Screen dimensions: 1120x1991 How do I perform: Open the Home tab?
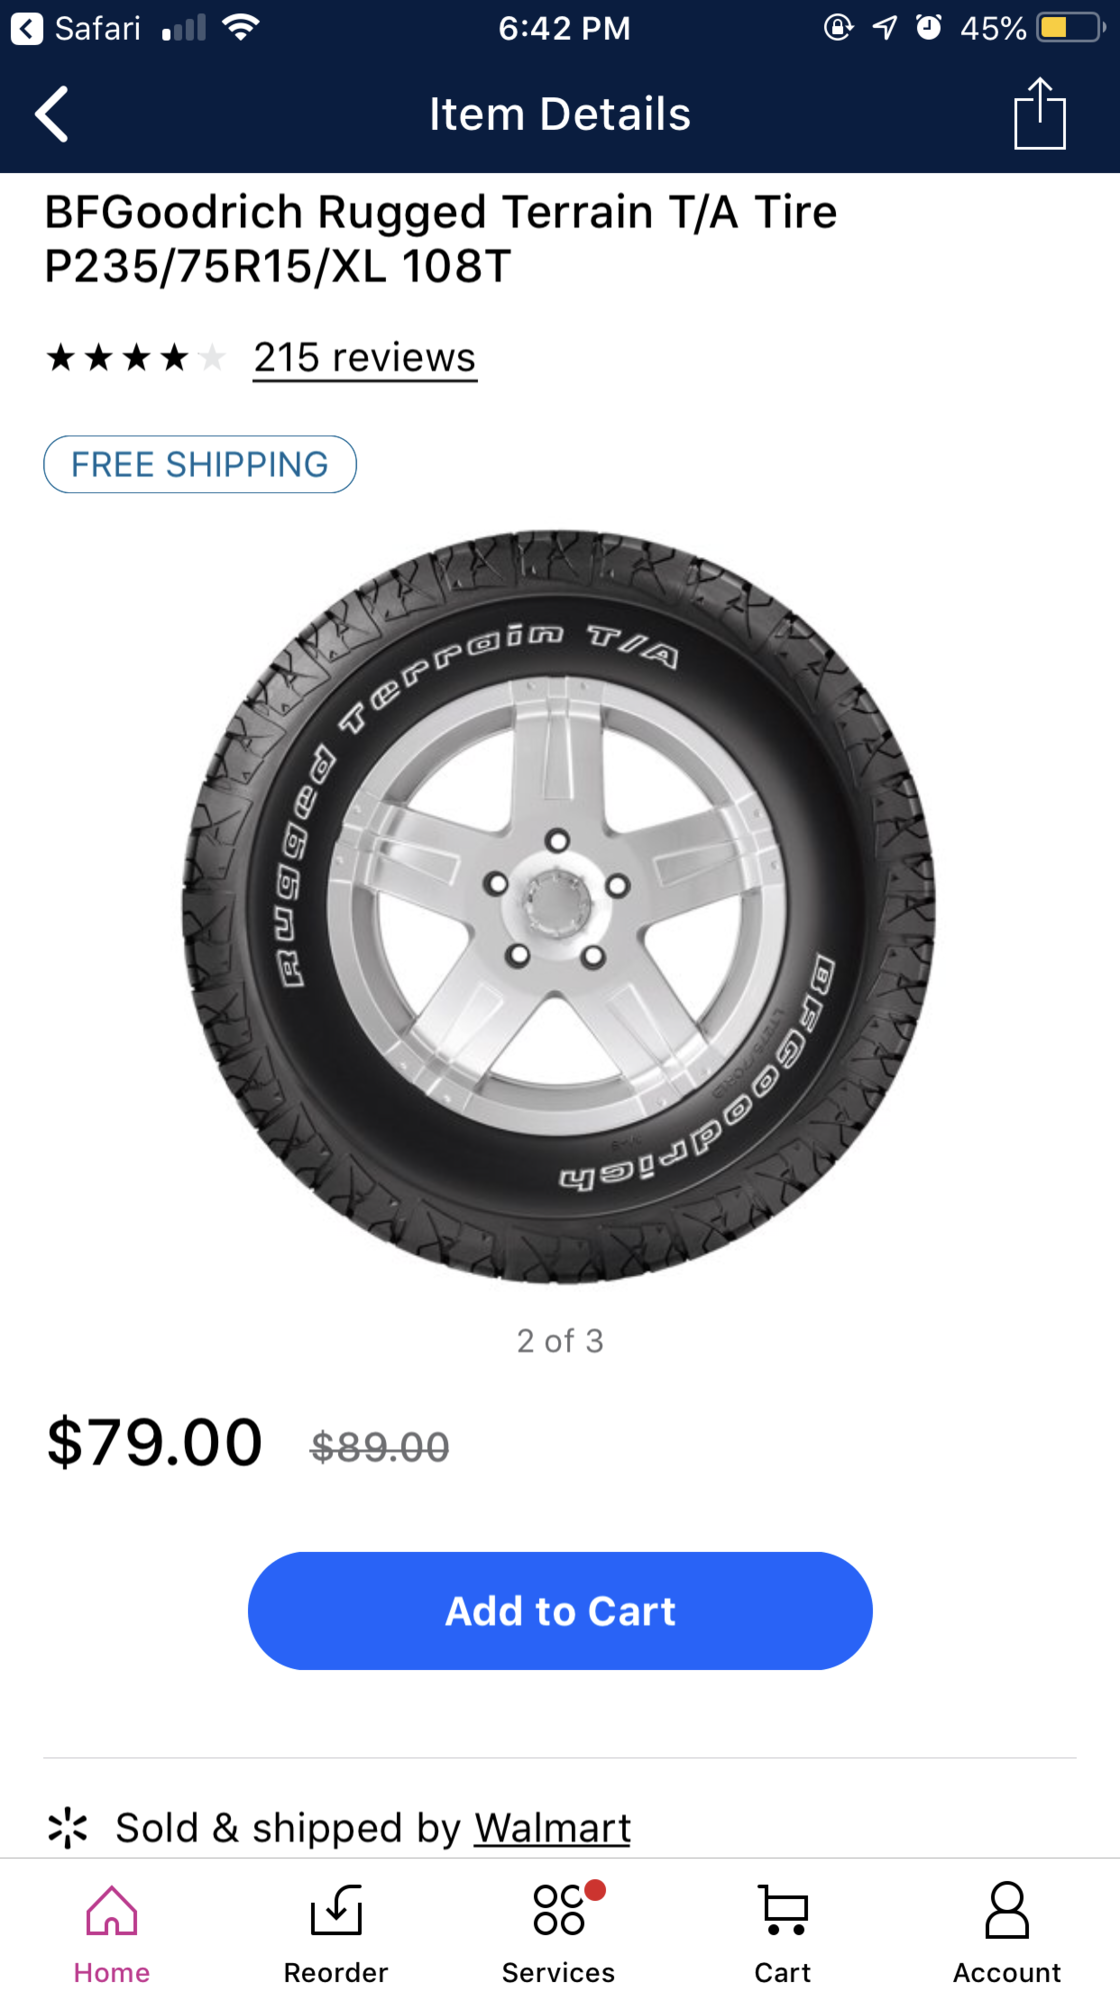(x=111, y=1932)
